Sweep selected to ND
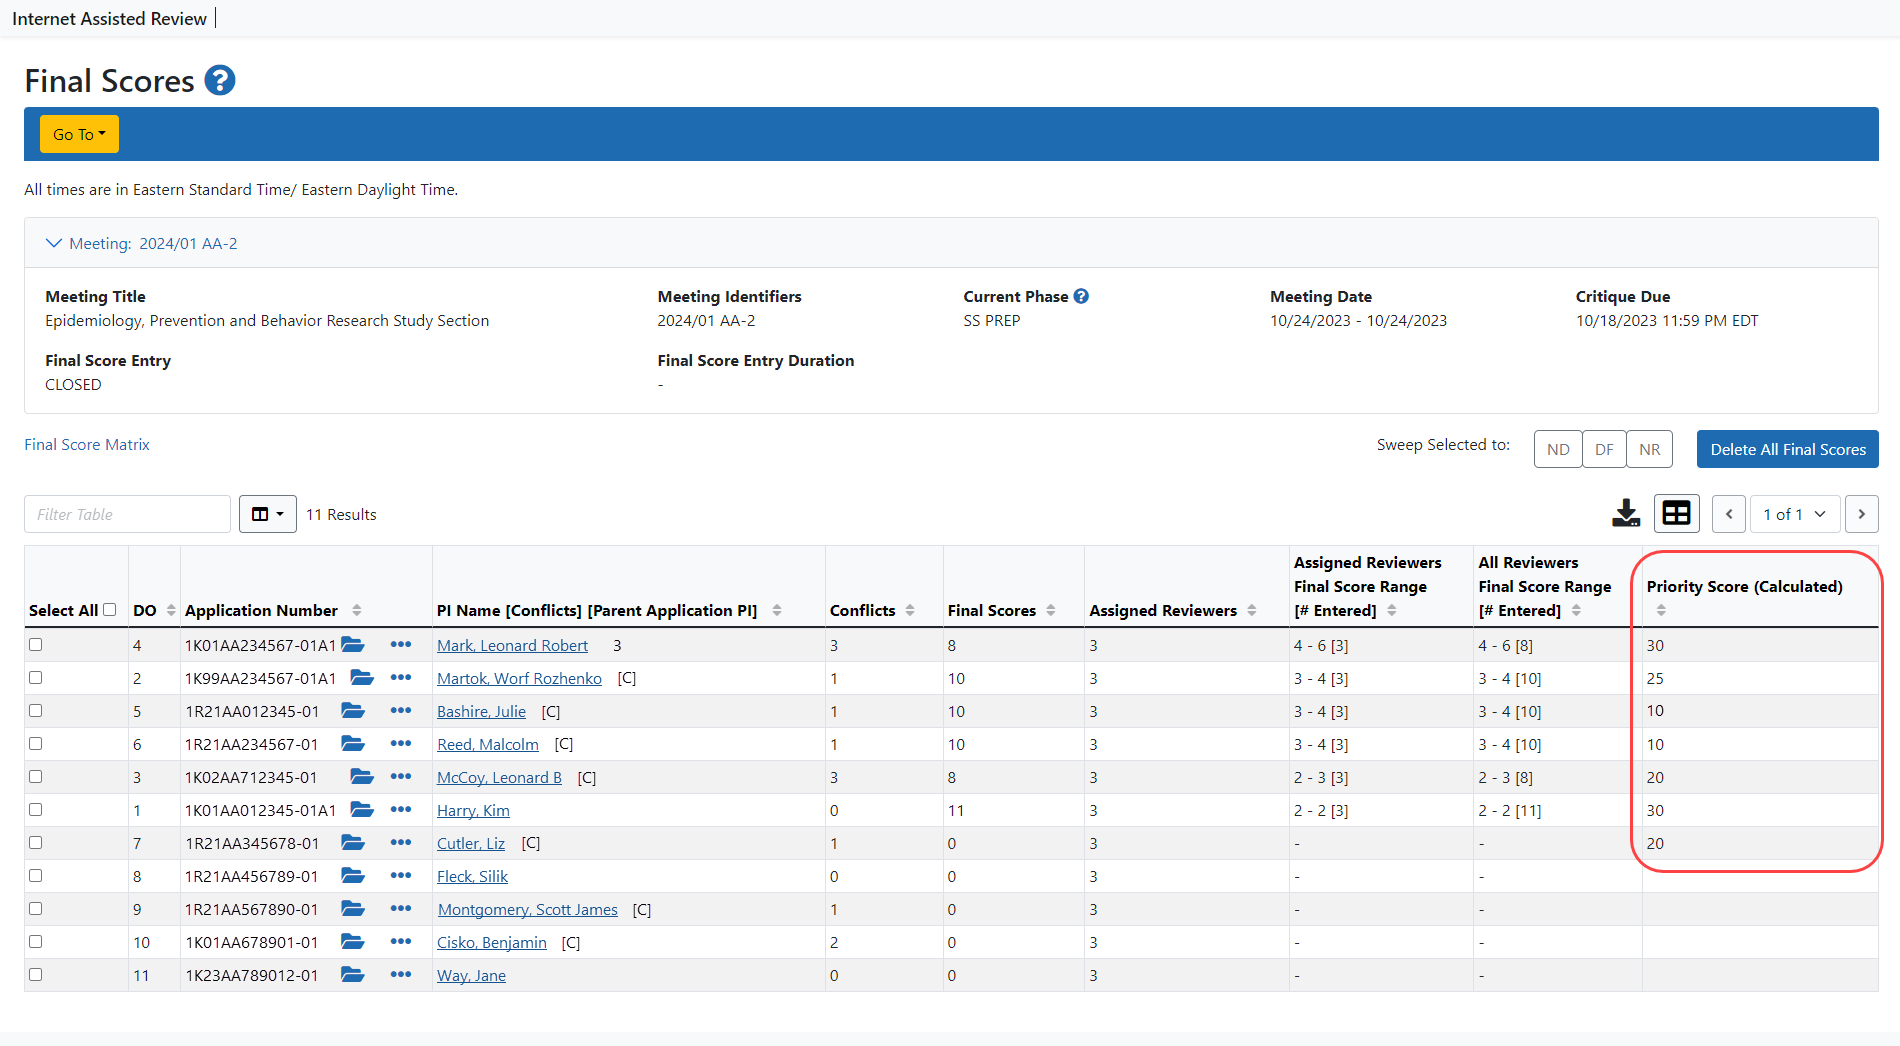The width and height of the screenshot is (1900, 1046). 1558,450
